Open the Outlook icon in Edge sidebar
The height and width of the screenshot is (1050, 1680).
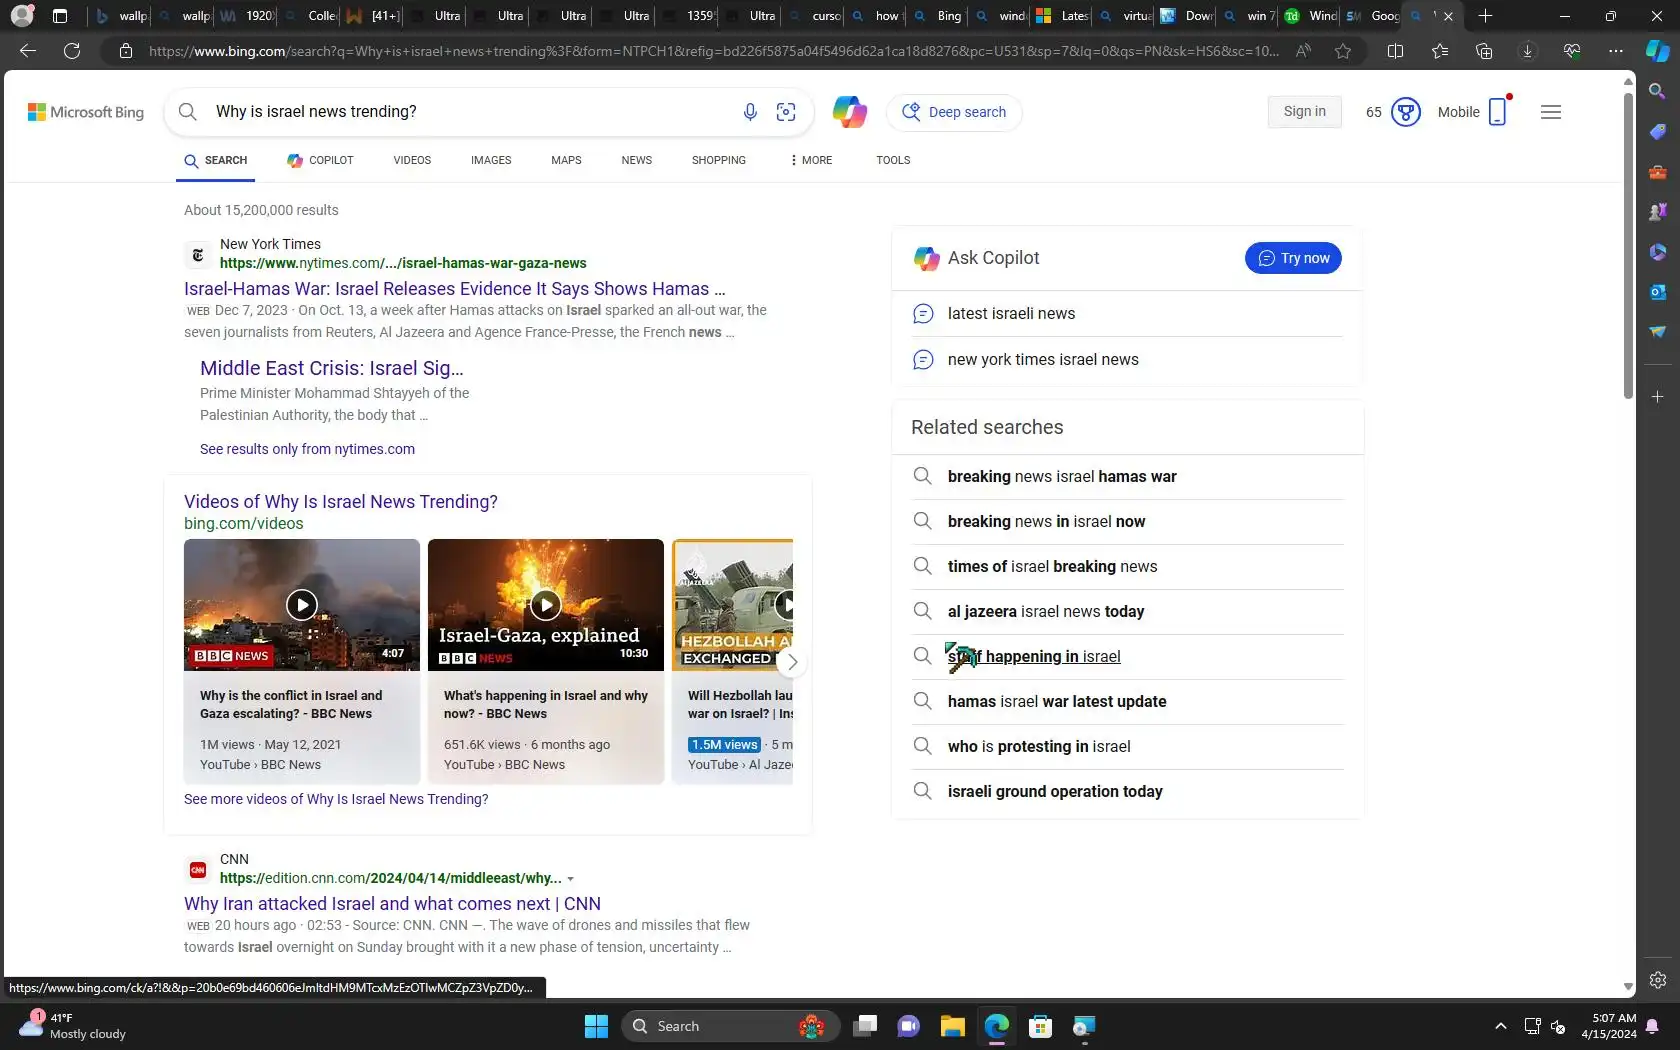(1657, 292)
